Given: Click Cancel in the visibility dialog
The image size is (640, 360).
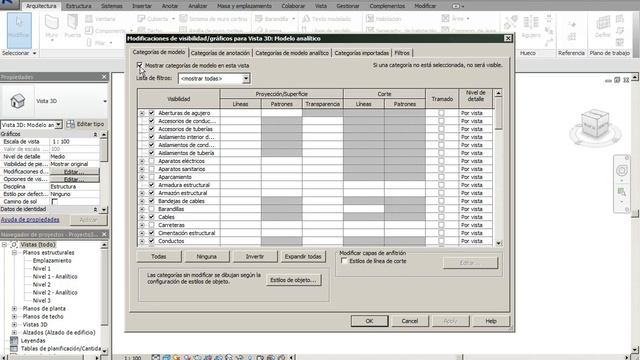Looking at the screenshot, I should point(410,321).
